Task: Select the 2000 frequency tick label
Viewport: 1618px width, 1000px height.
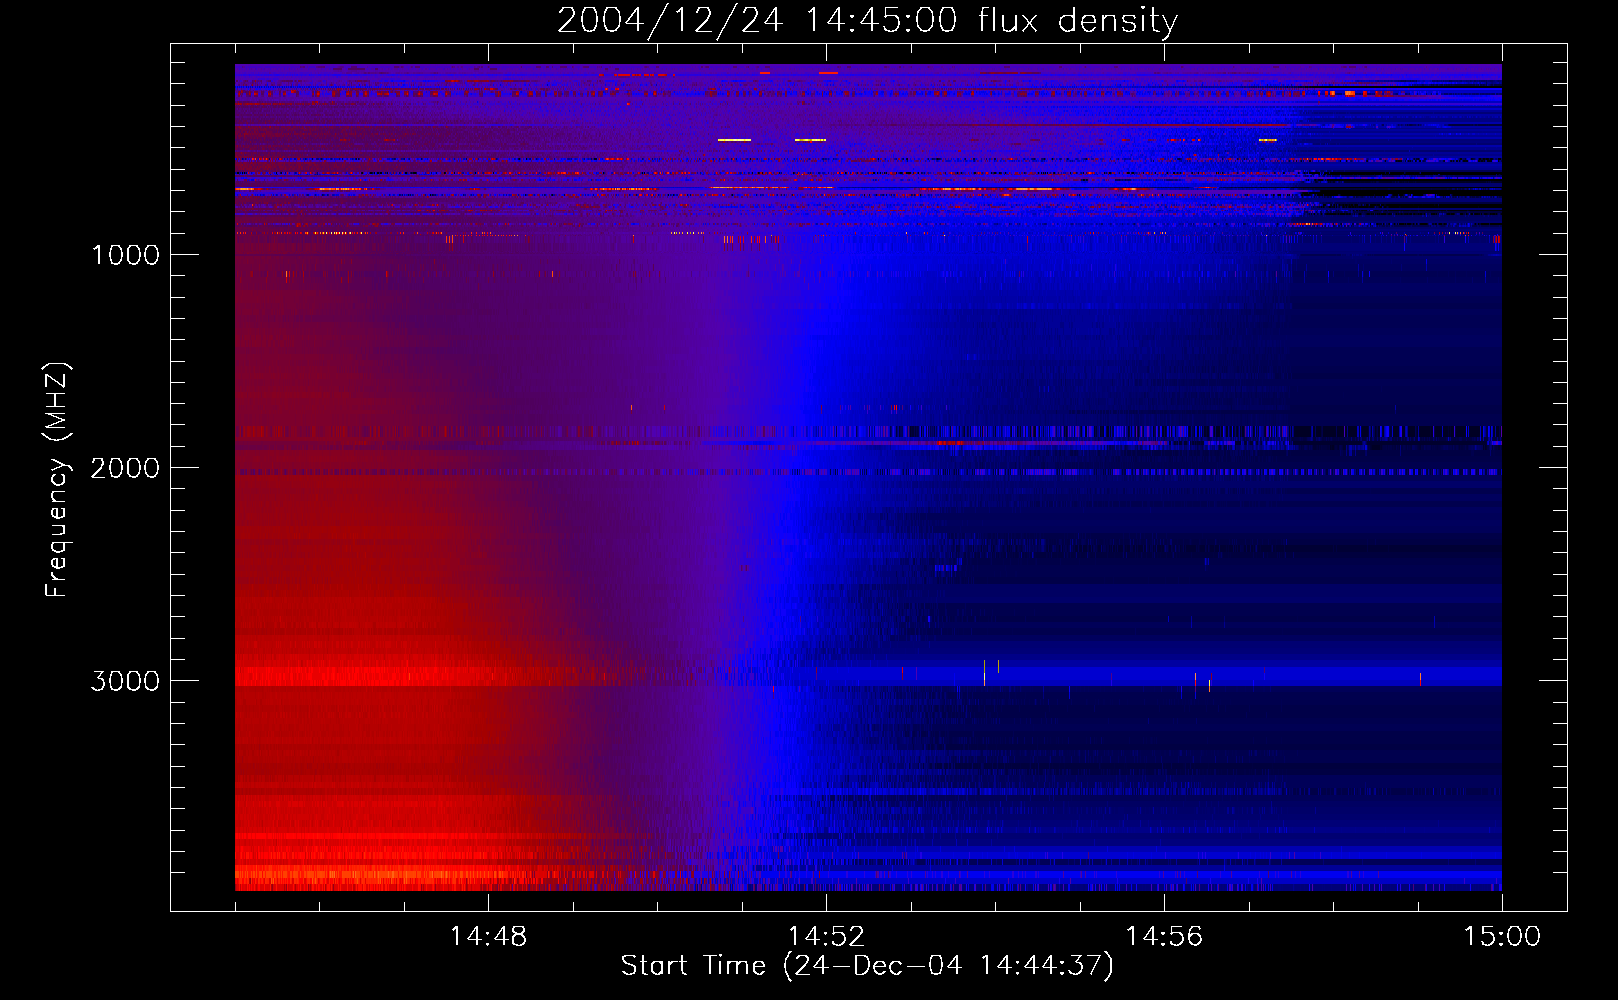Action: pos(125,468)
